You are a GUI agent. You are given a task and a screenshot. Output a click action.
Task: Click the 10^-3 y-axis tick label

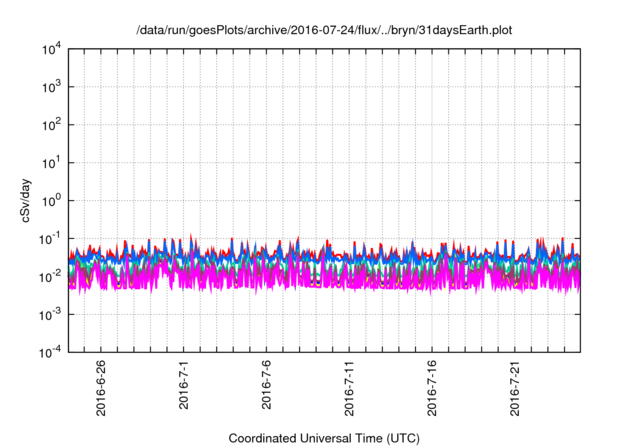click(x=51, y=315)
